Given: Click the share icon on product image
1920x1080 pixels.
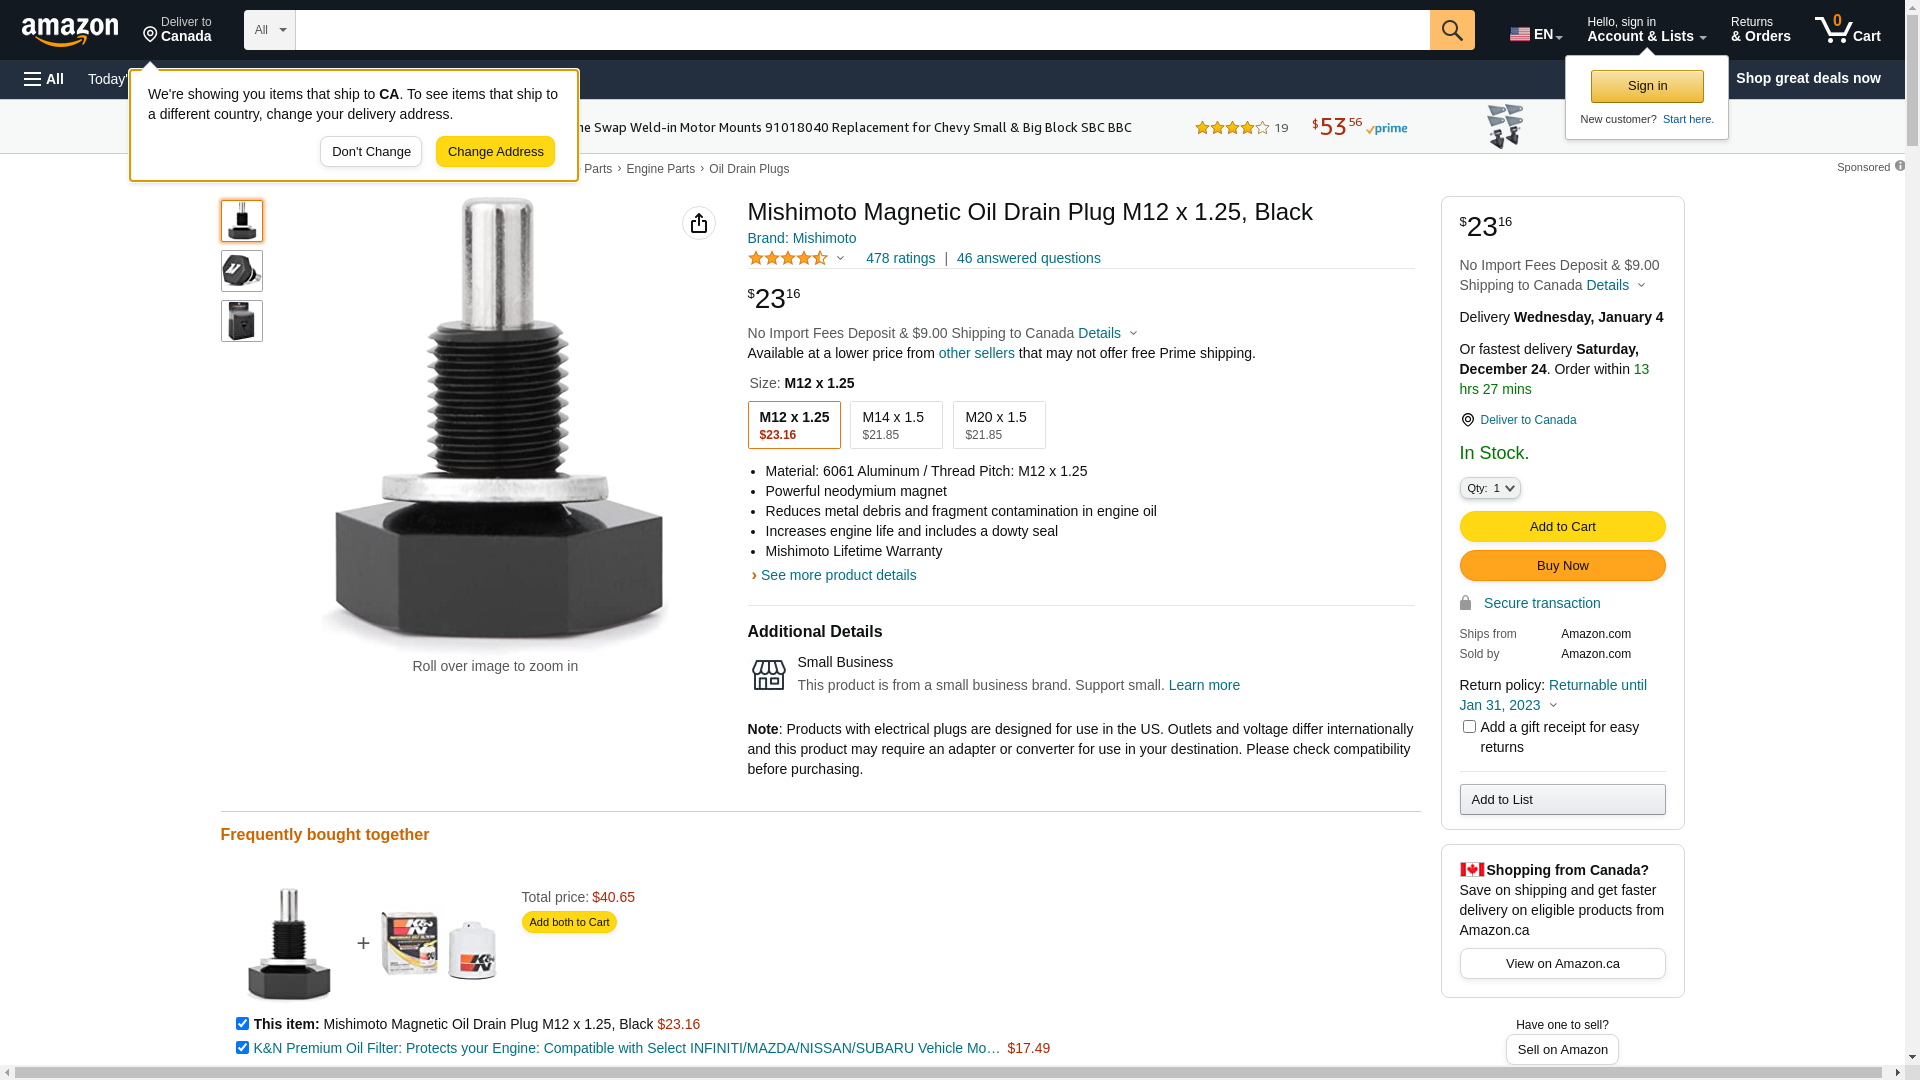Looking at the screenshot, I should (x=699, y=223).
